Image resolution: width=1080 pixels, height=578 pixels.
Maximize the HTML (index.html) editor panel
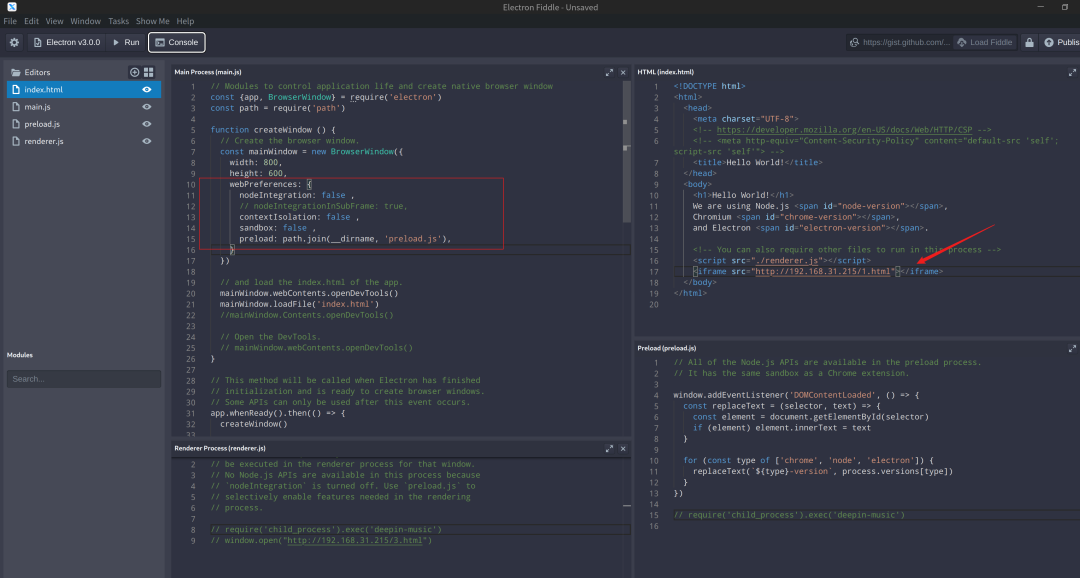click(1073, 72)
